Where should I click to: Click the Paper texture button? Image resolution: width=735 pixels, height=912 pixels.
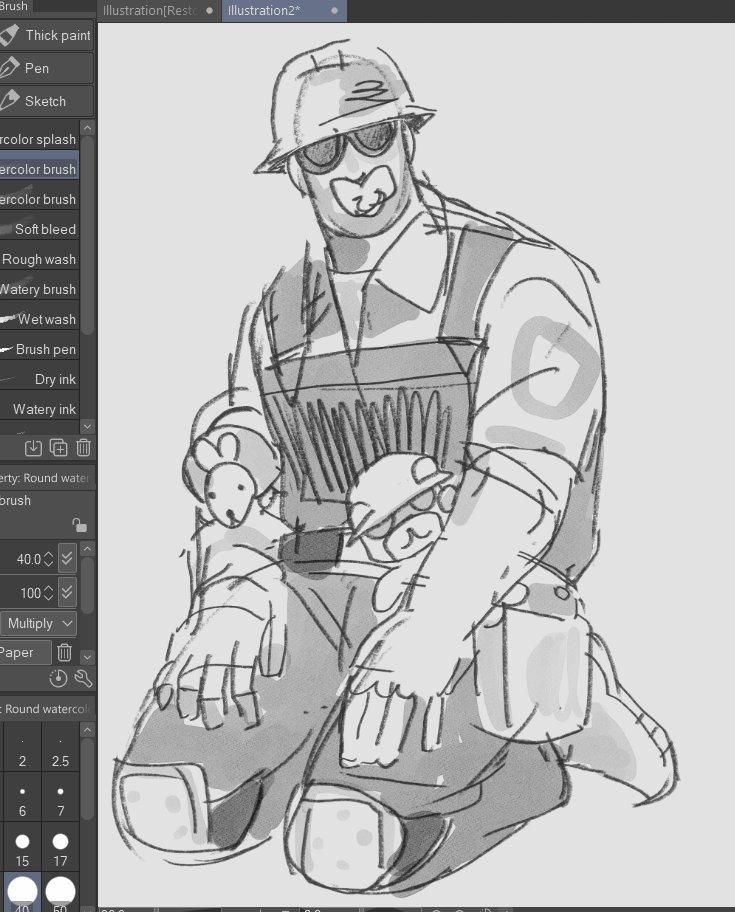click(25, 653)
